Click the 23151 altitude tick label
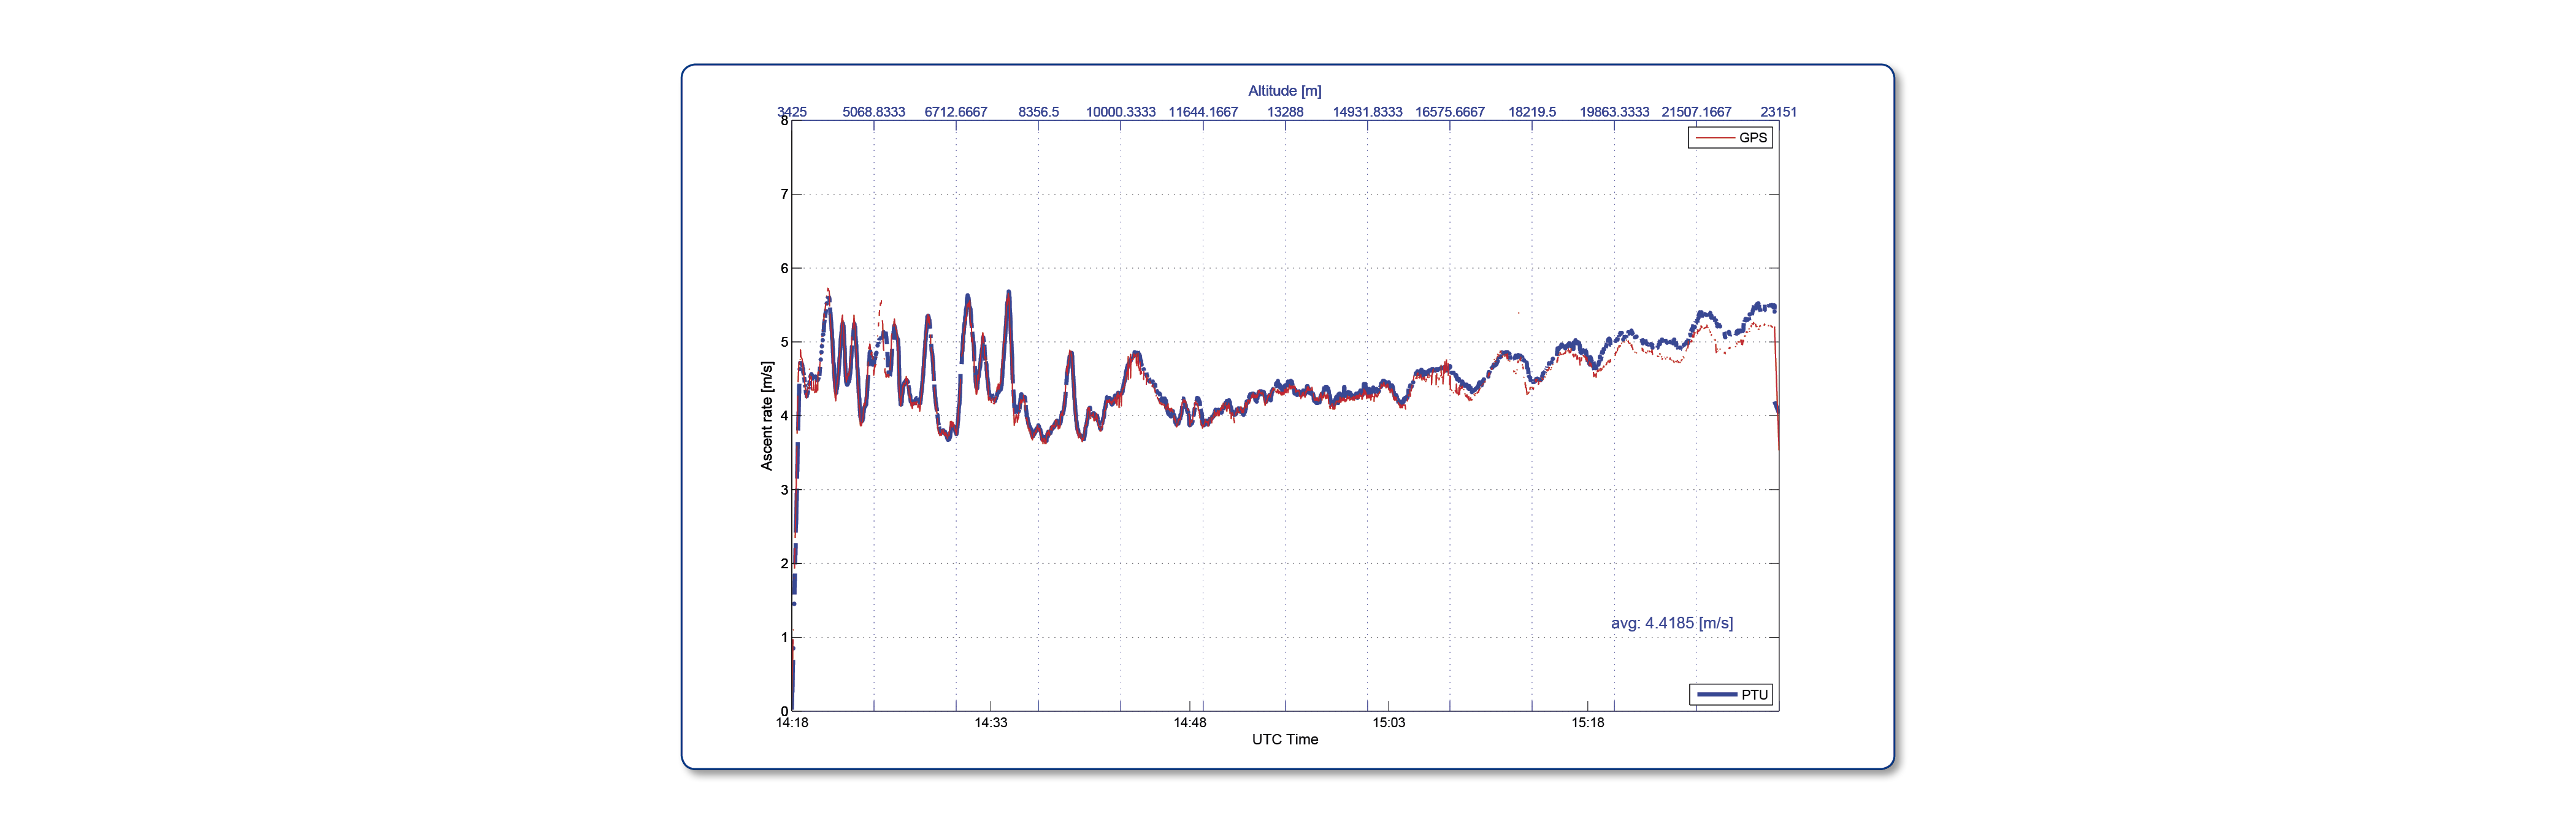This screenshot has width=2576, height=834. click(x=1778, y=112)
